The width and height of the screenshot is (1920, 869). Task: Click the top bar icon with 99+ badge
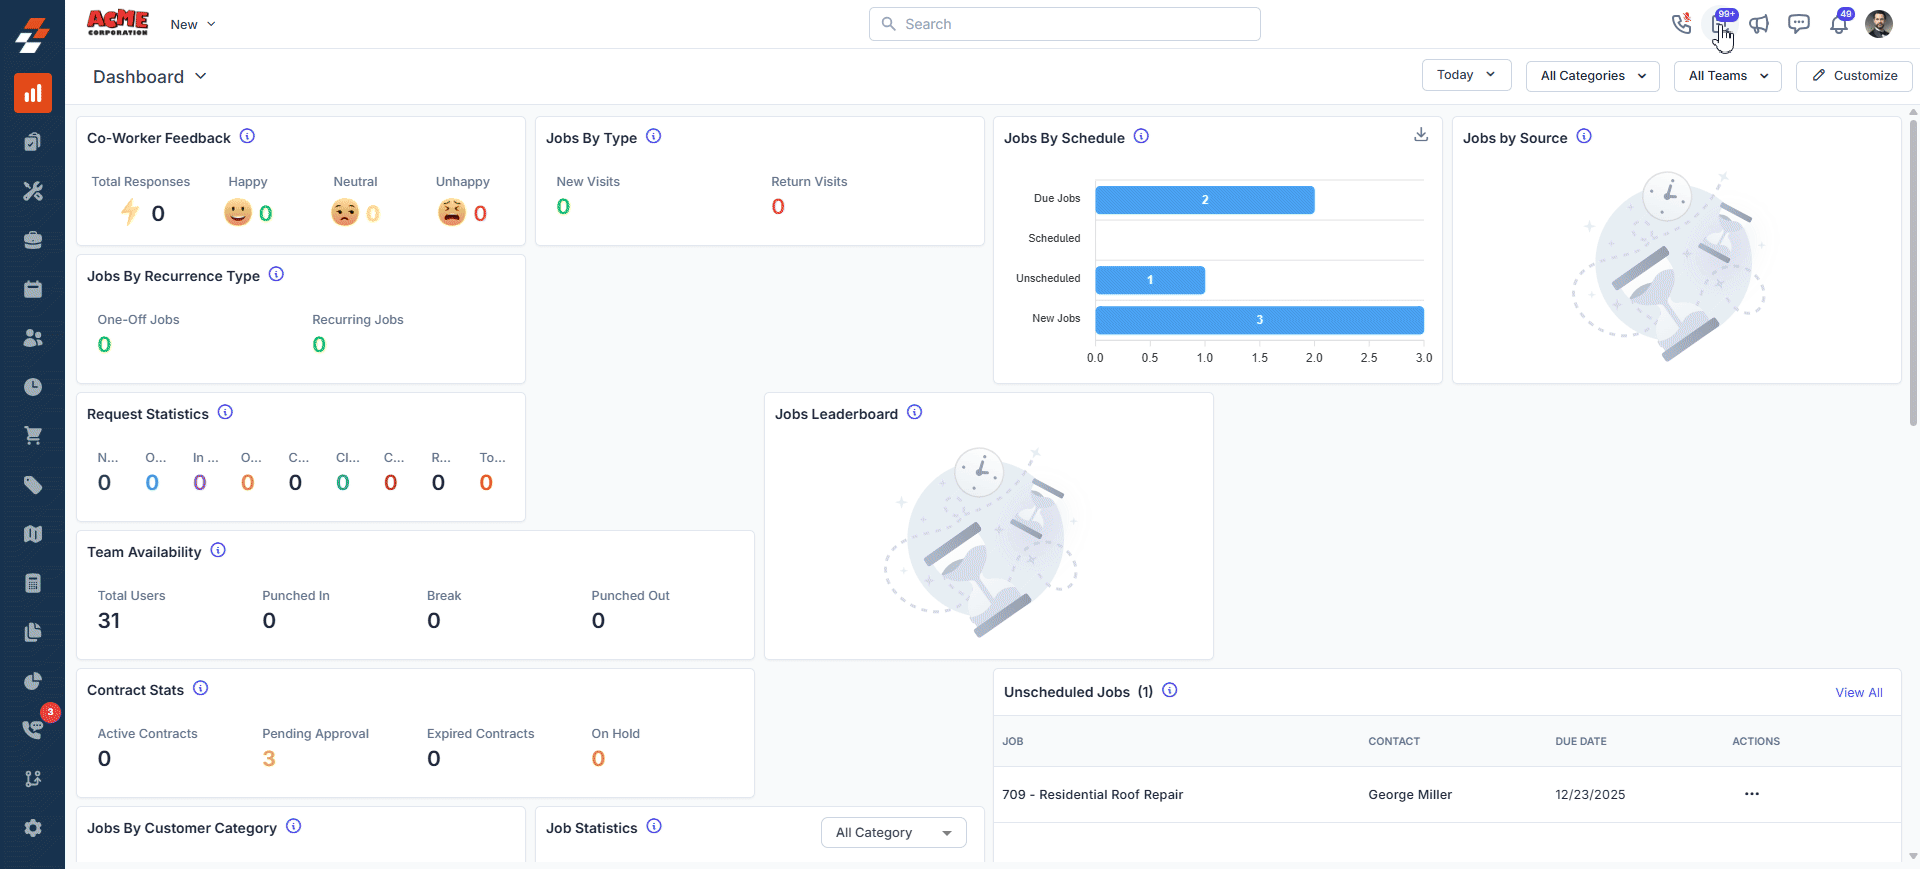1721,24
